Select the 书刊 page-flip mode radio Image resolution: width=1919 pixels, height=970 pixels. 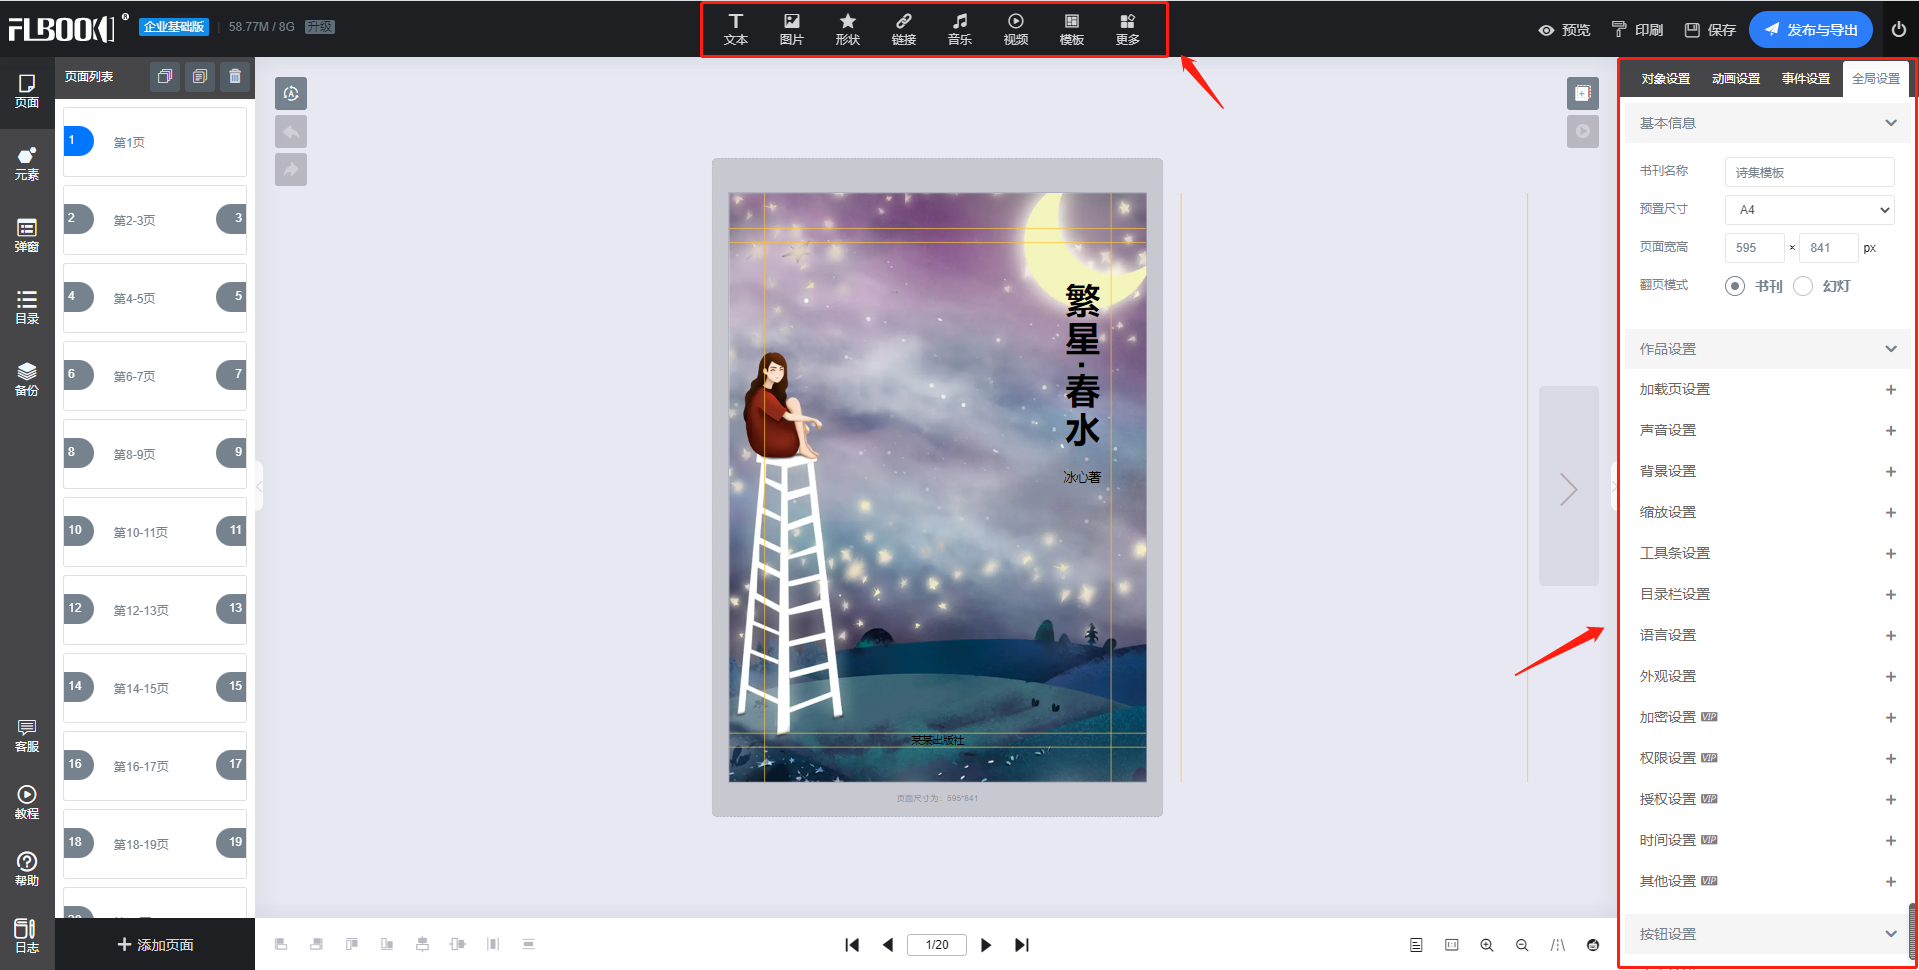(x=1735, y=286)
